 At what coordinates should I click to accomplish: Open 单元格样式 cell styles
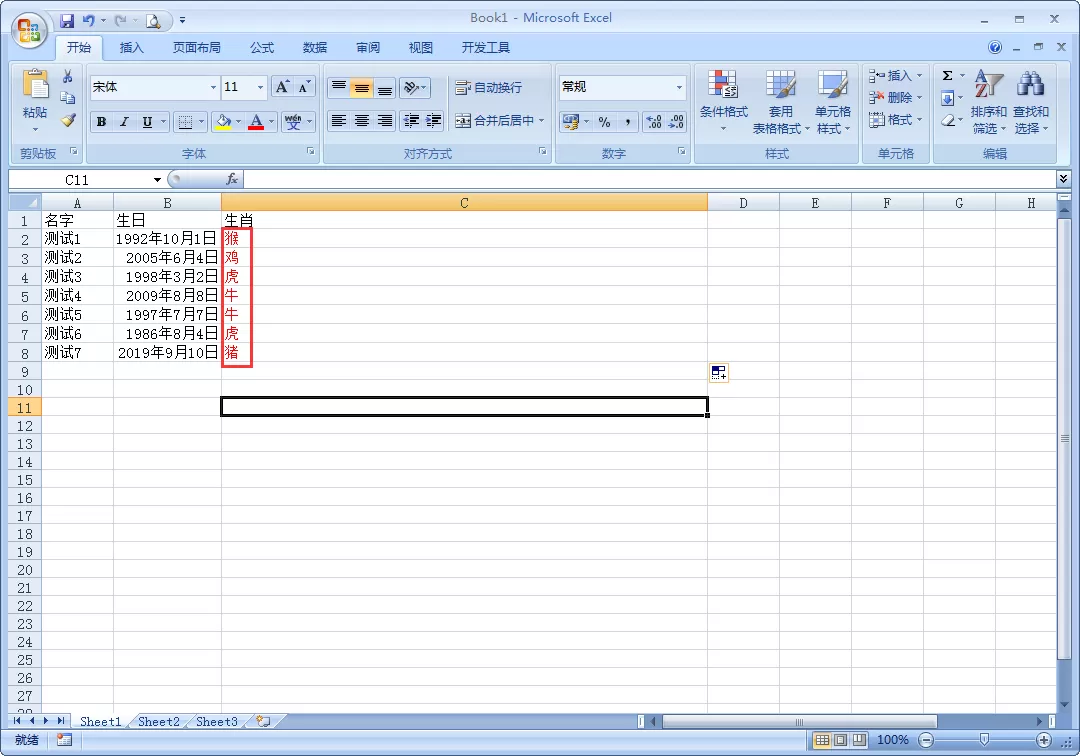[833, 102]
